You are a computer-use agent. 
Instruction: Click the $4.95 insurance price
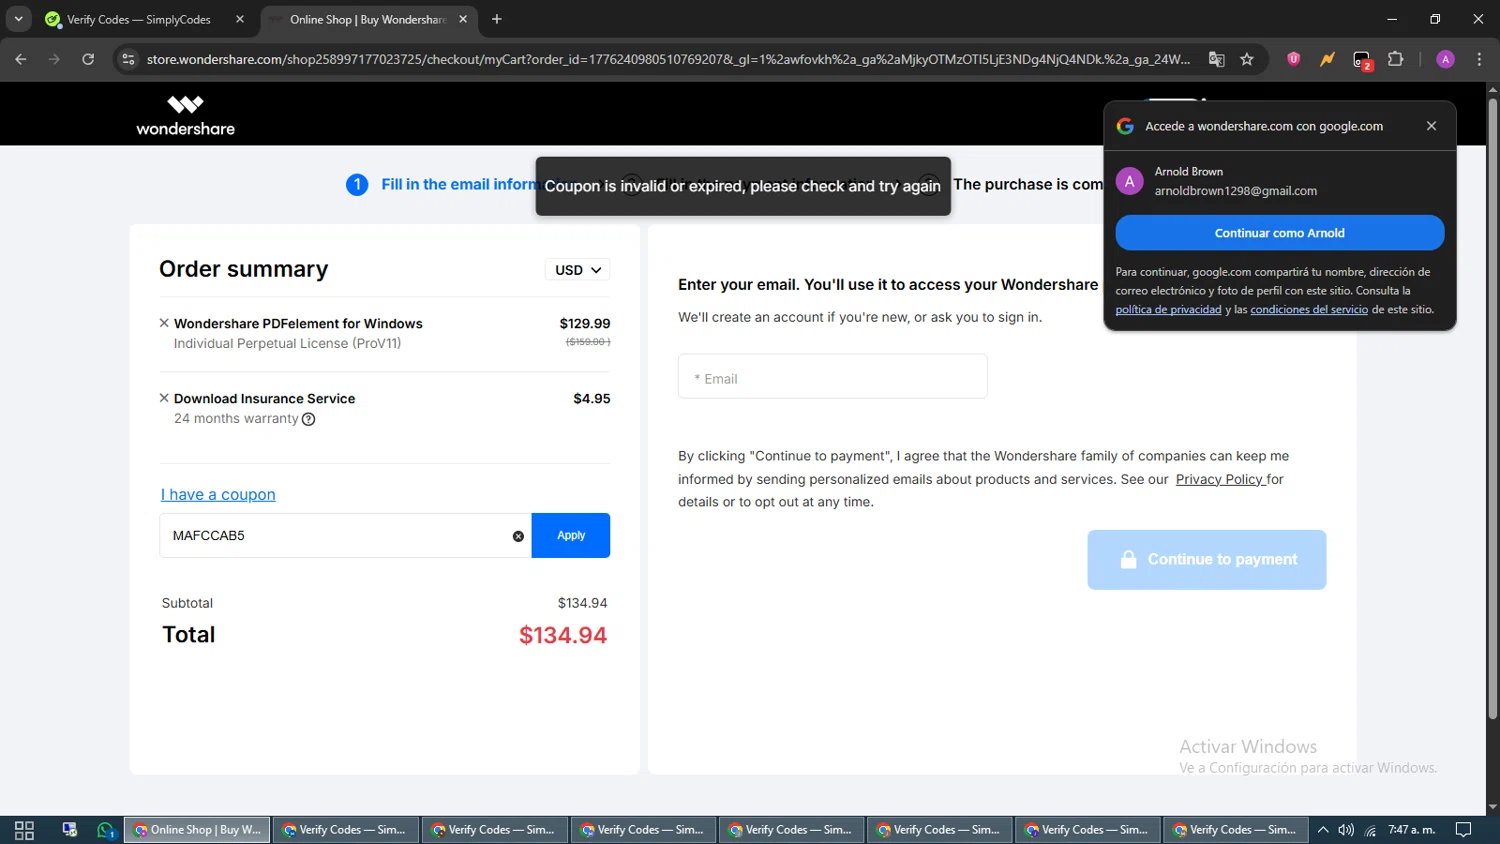(592, 398)
